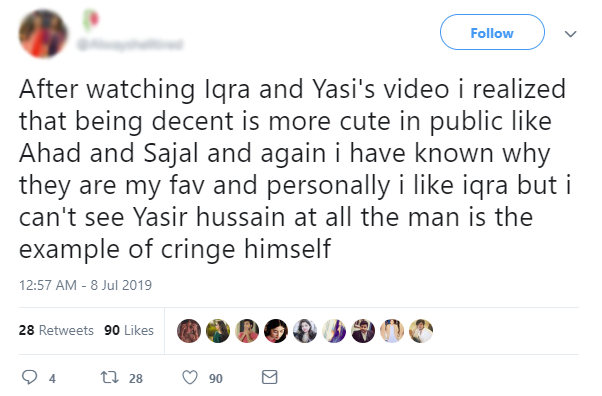Open liker avatar with purple and white streaks
Viewport: 602px width, 396px height.
pos(334,331)
